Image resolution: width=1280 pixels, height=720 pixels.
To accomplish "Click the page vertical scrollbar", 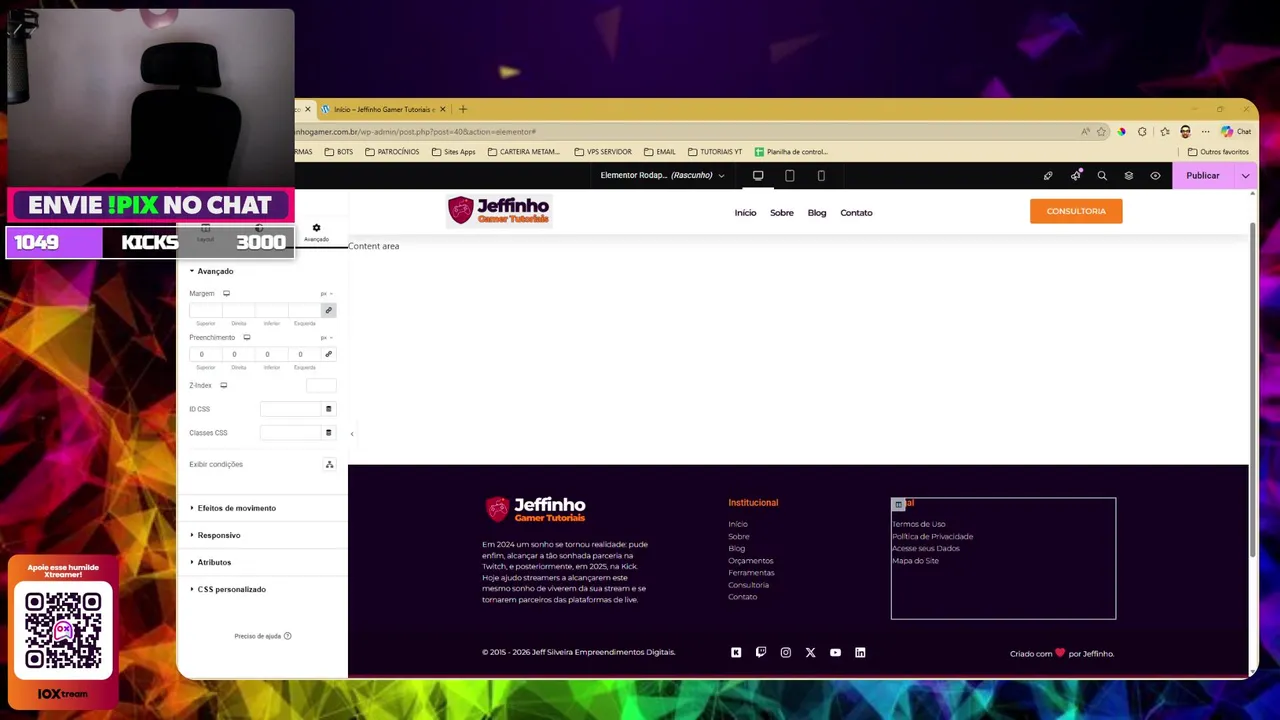I will (x=1253, y=390).
